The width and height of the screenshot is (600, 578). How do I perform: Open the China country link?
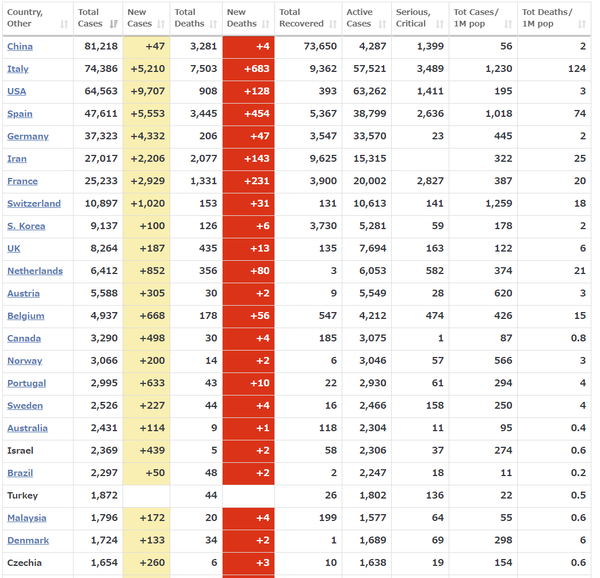pos(20,47)
